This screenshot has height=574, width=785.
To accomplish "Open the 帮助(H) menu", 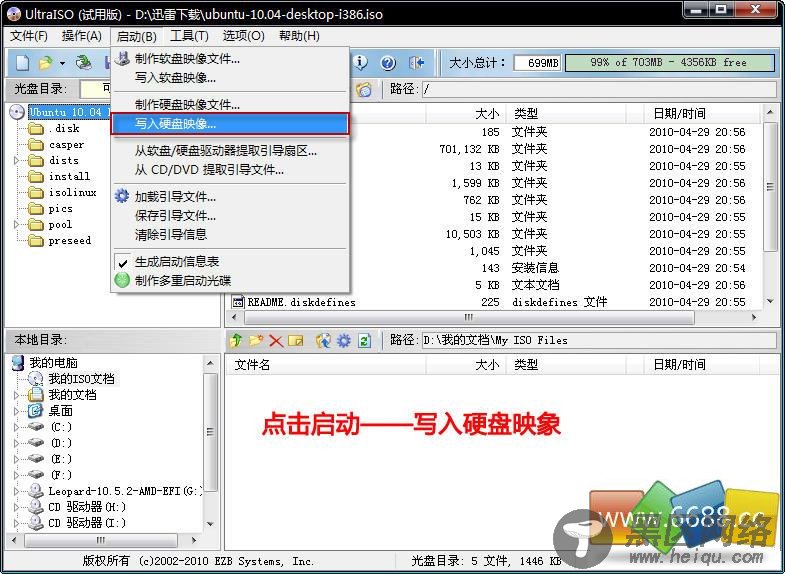I will 299,36.
